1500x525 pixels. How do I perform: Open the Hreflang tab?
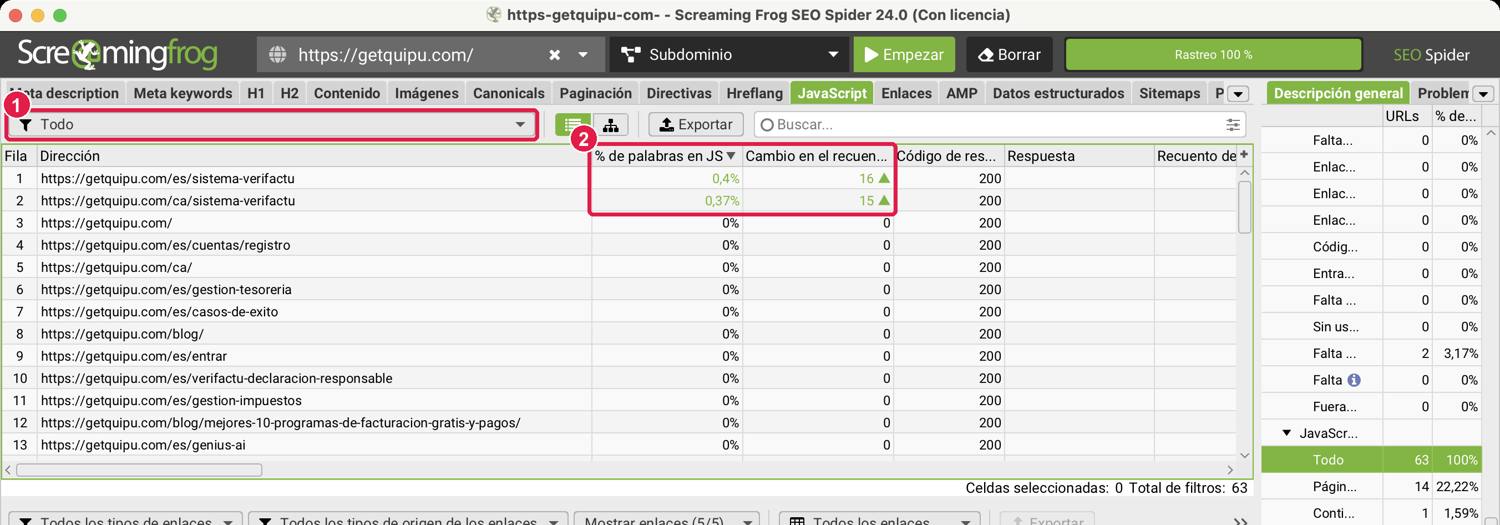pyautogui.click(x=754, y=93)
